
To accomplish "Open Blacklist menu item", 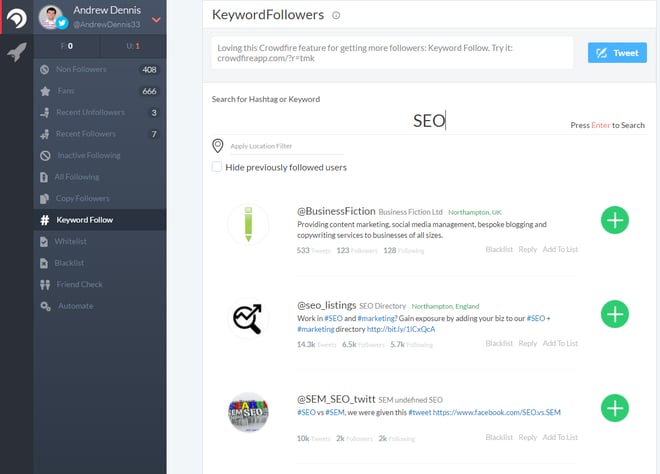I will 100,263.
